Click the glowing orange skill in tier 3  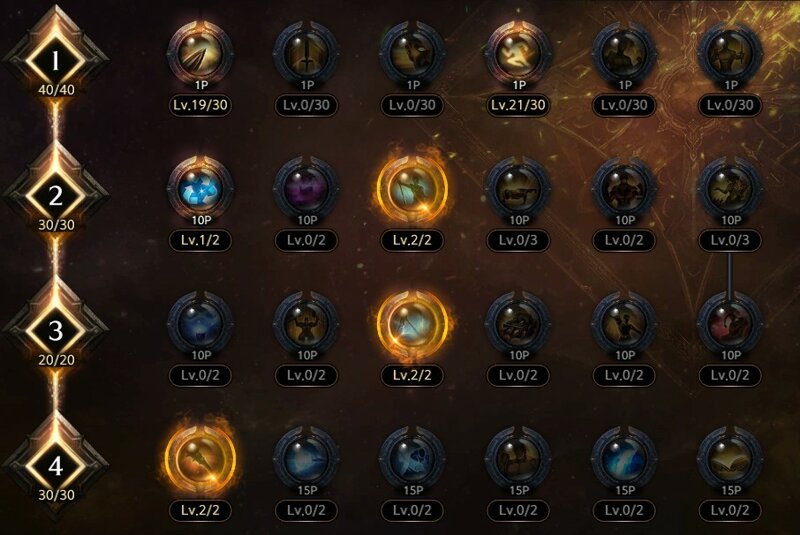click(412, 324)
